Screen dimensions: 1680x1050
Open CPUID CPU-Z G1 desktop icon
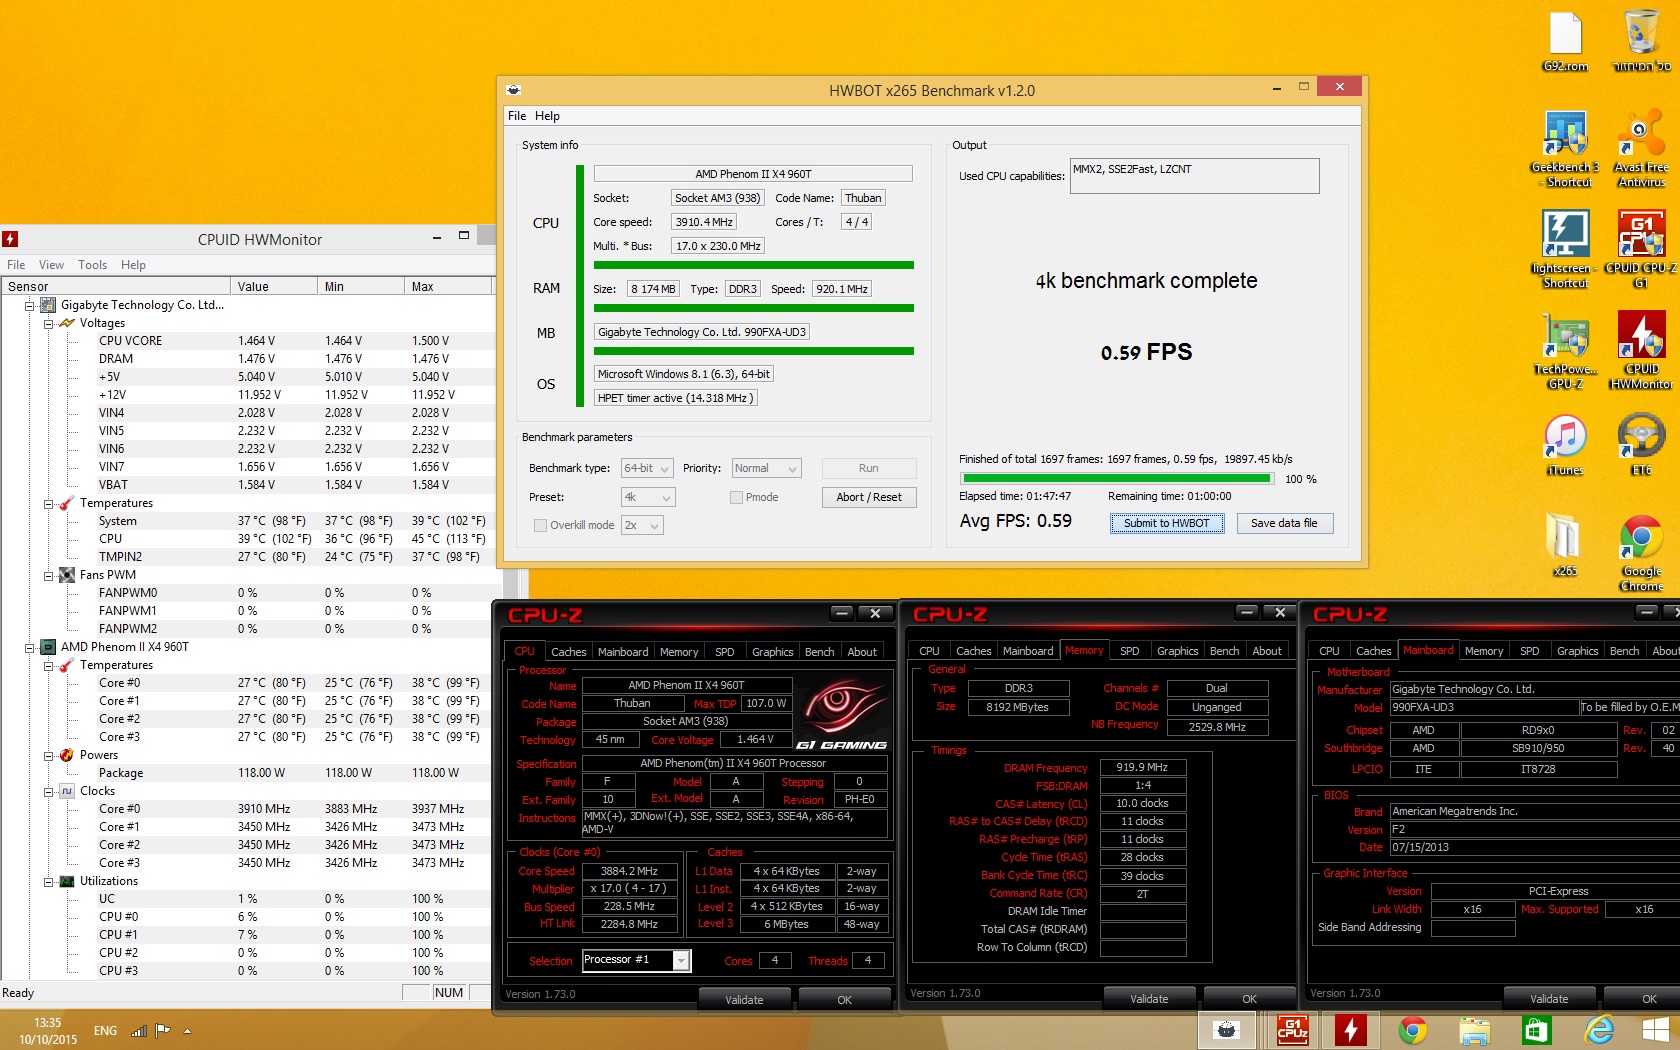click(x=1641, y=249)
